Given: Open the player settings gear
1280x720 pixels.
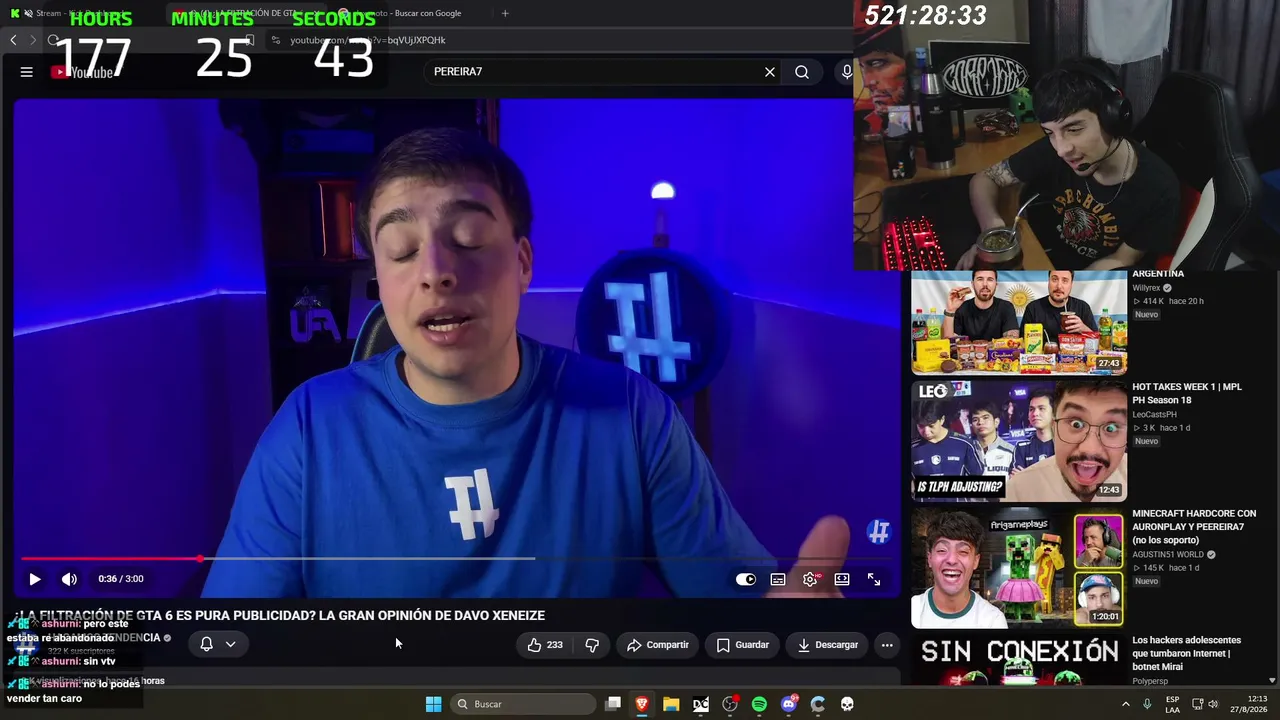Looking at the screenshot, I should (x=810, y=579).
